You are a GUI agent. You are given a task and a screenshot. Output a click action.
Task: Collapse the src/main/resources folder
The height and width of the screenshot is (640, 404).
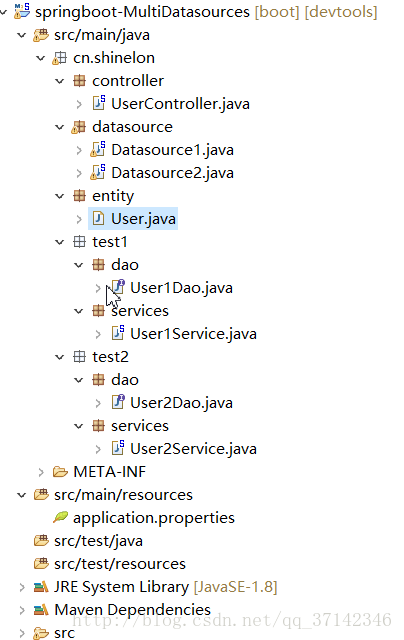22,495
